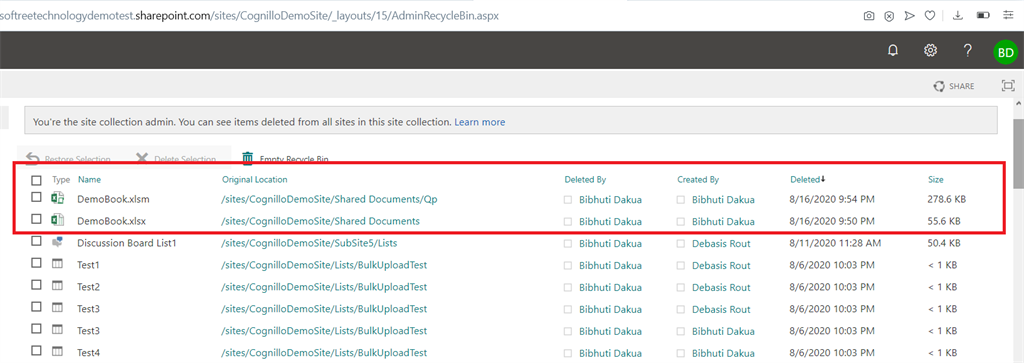
Task: Click Empty Recycle Bin
Action: tap(285, 159)
